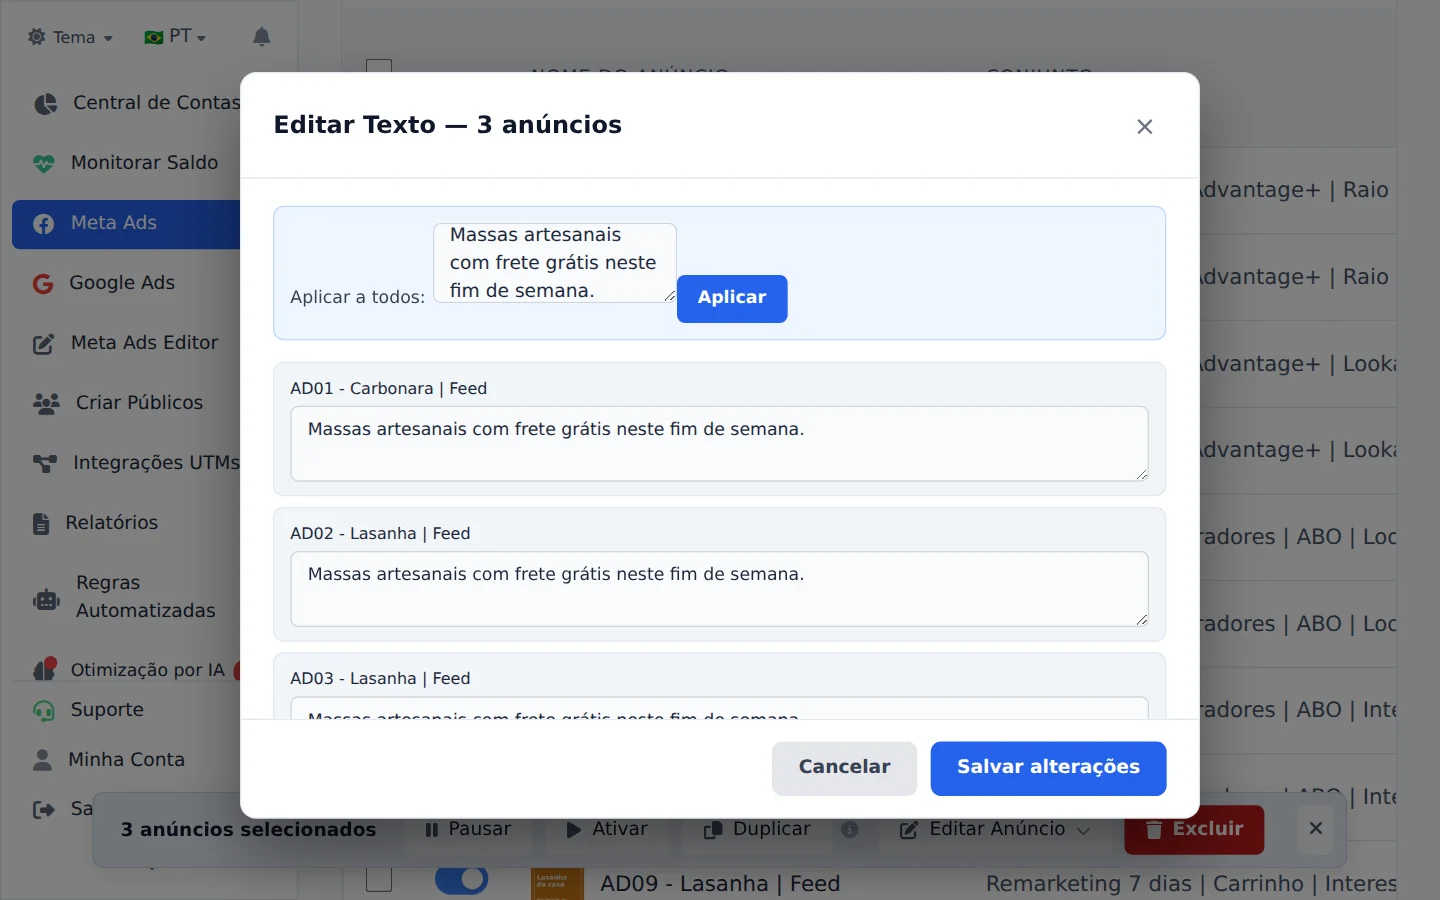Open Minha Conta menu item

tap(128, 760)
